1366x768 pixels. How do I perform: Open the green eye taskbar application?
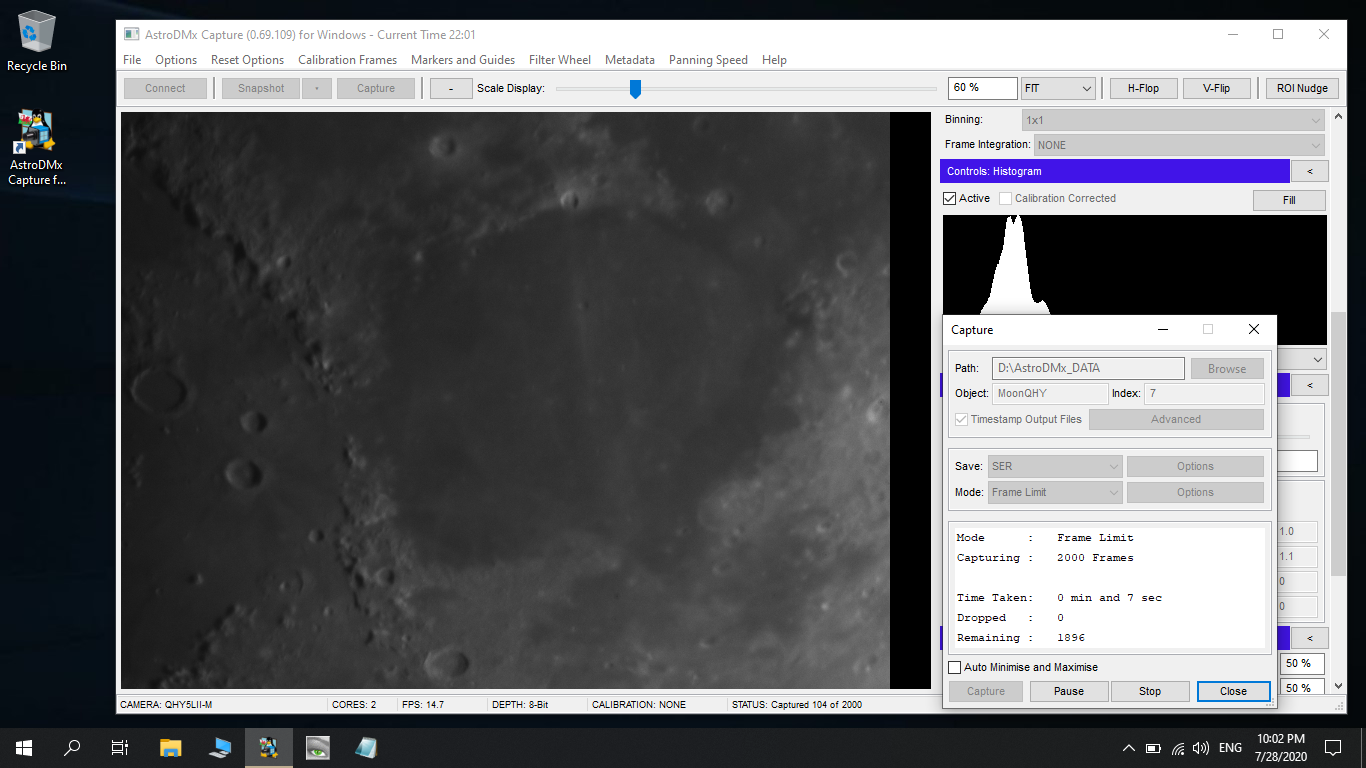pyautogui.click(x=317, y=747)
